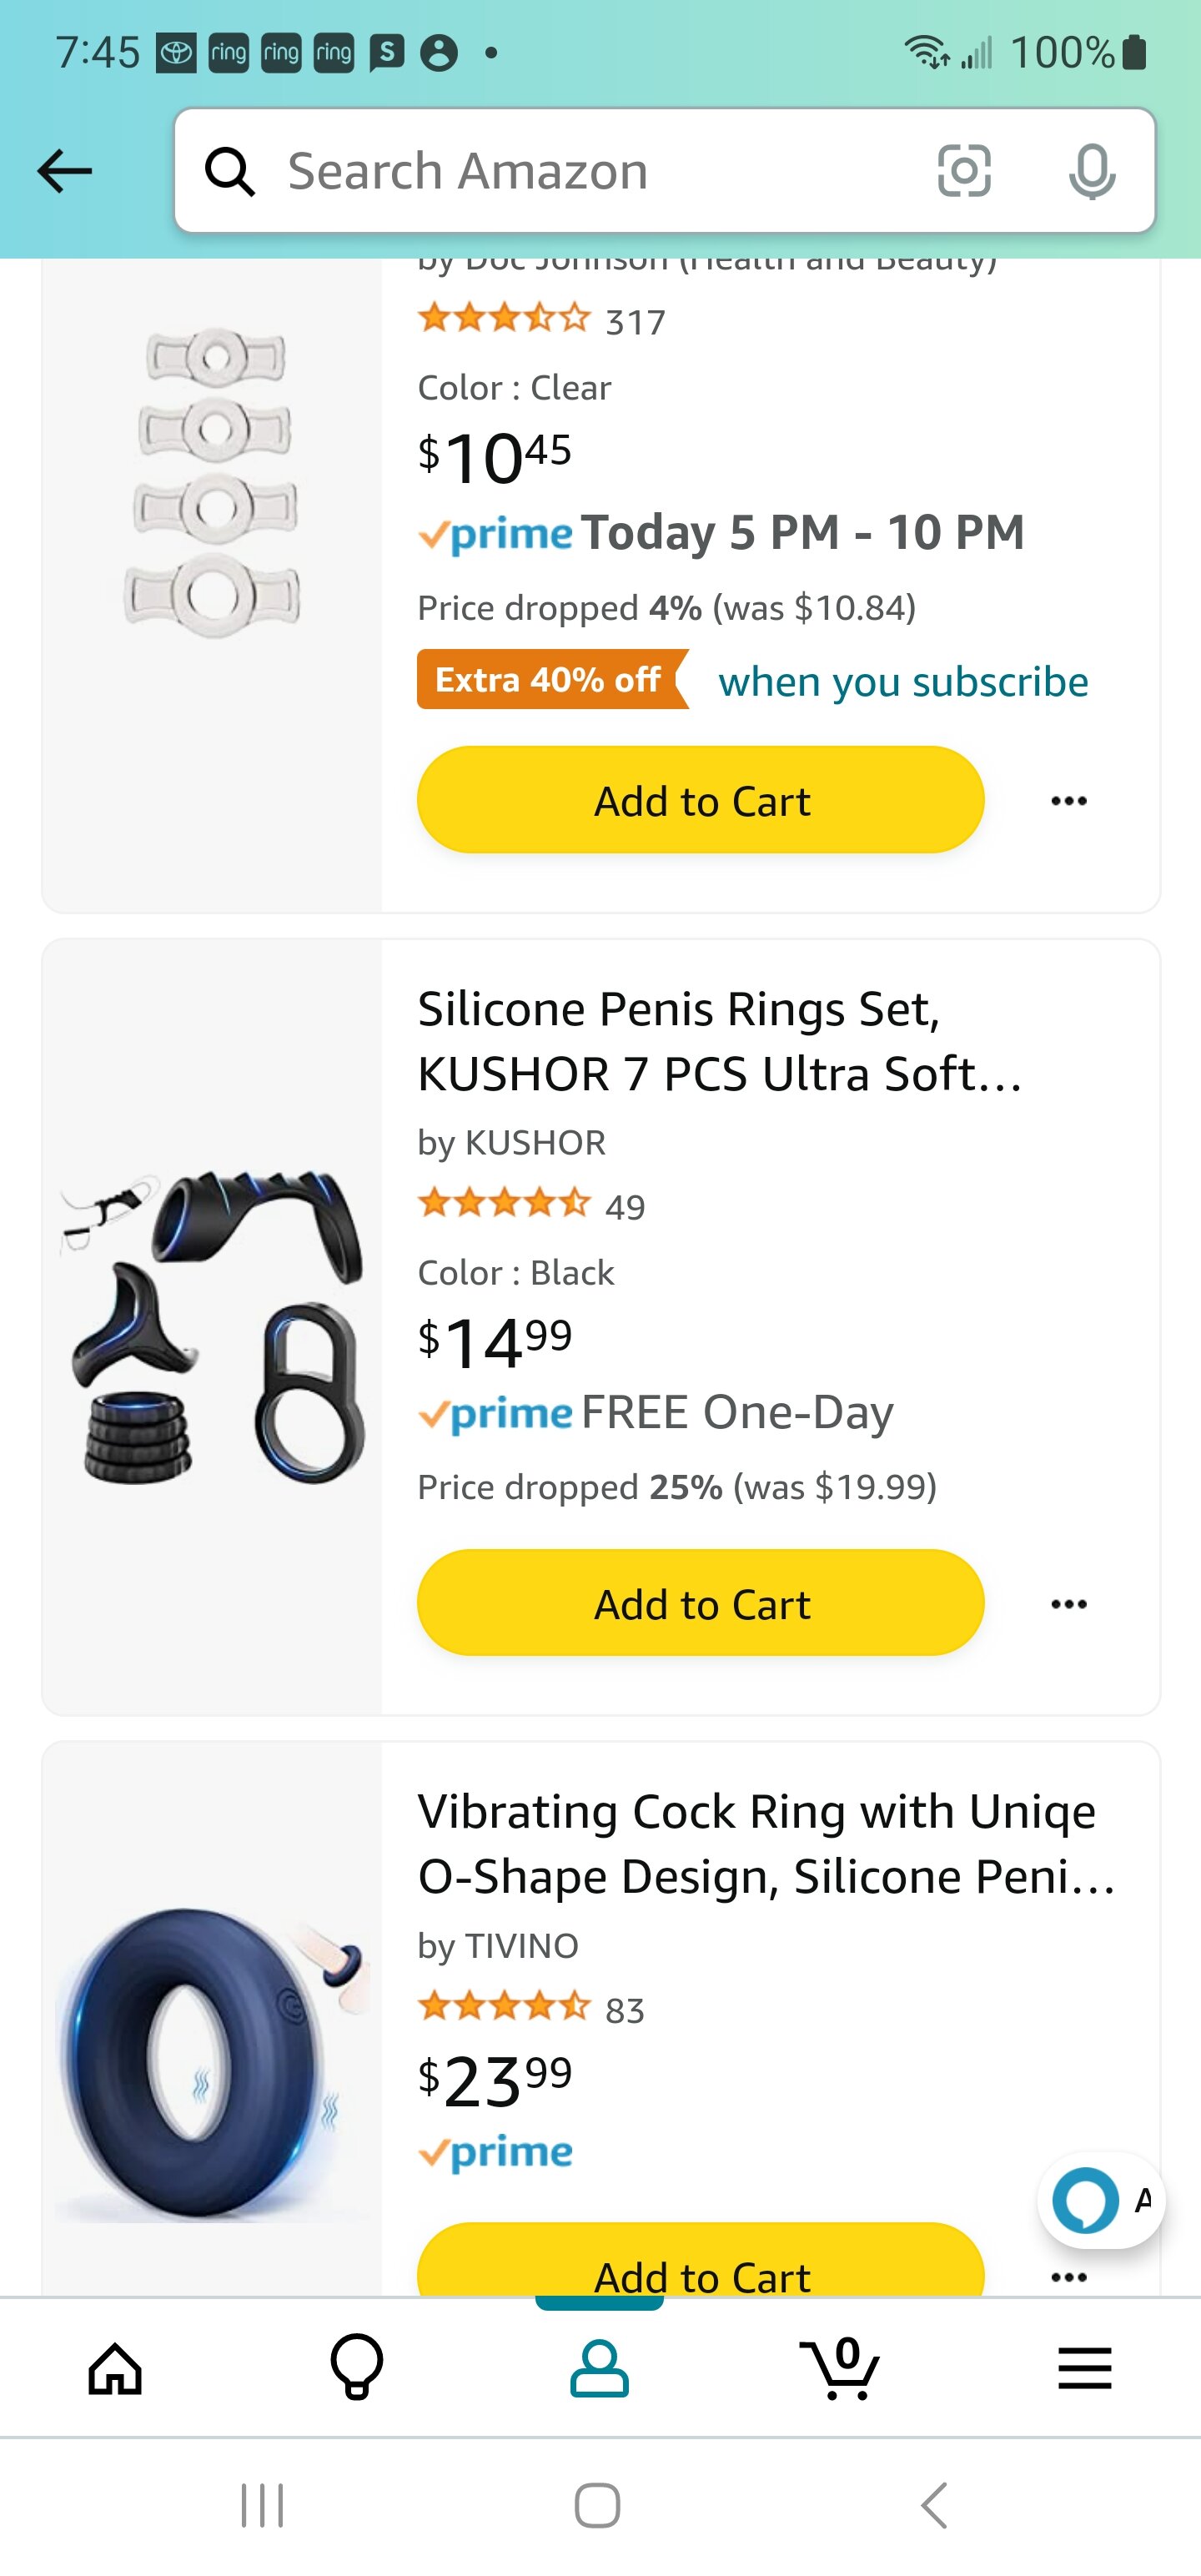Focus the Search Amazon field
The height and width of the screenshot is (2576, 1201).
point(580,171)
